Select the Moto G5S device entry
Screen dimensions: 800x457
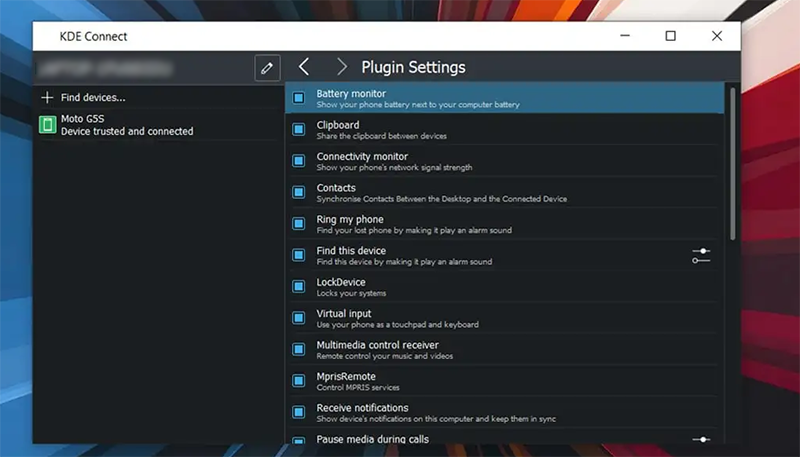158,125
